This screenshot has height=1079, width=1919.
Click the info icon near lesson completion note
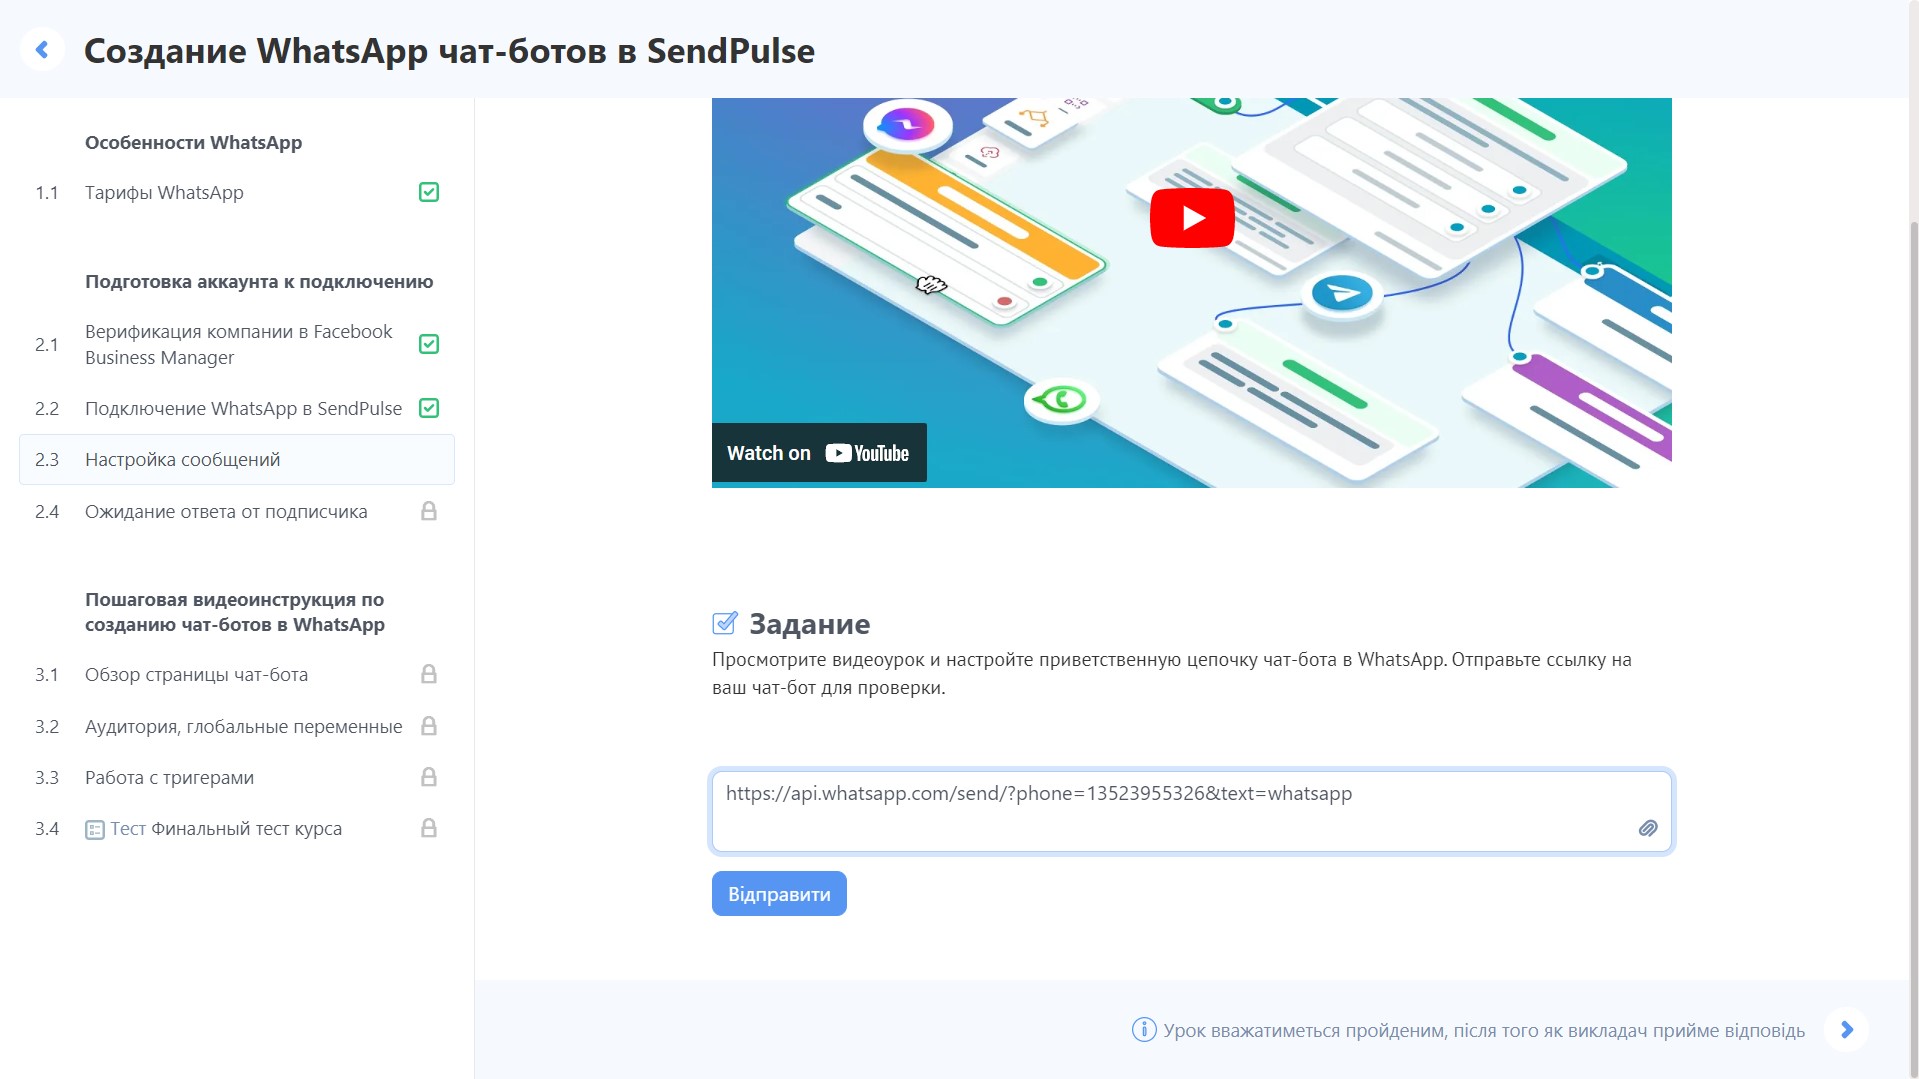(x=1144, y=1030)
